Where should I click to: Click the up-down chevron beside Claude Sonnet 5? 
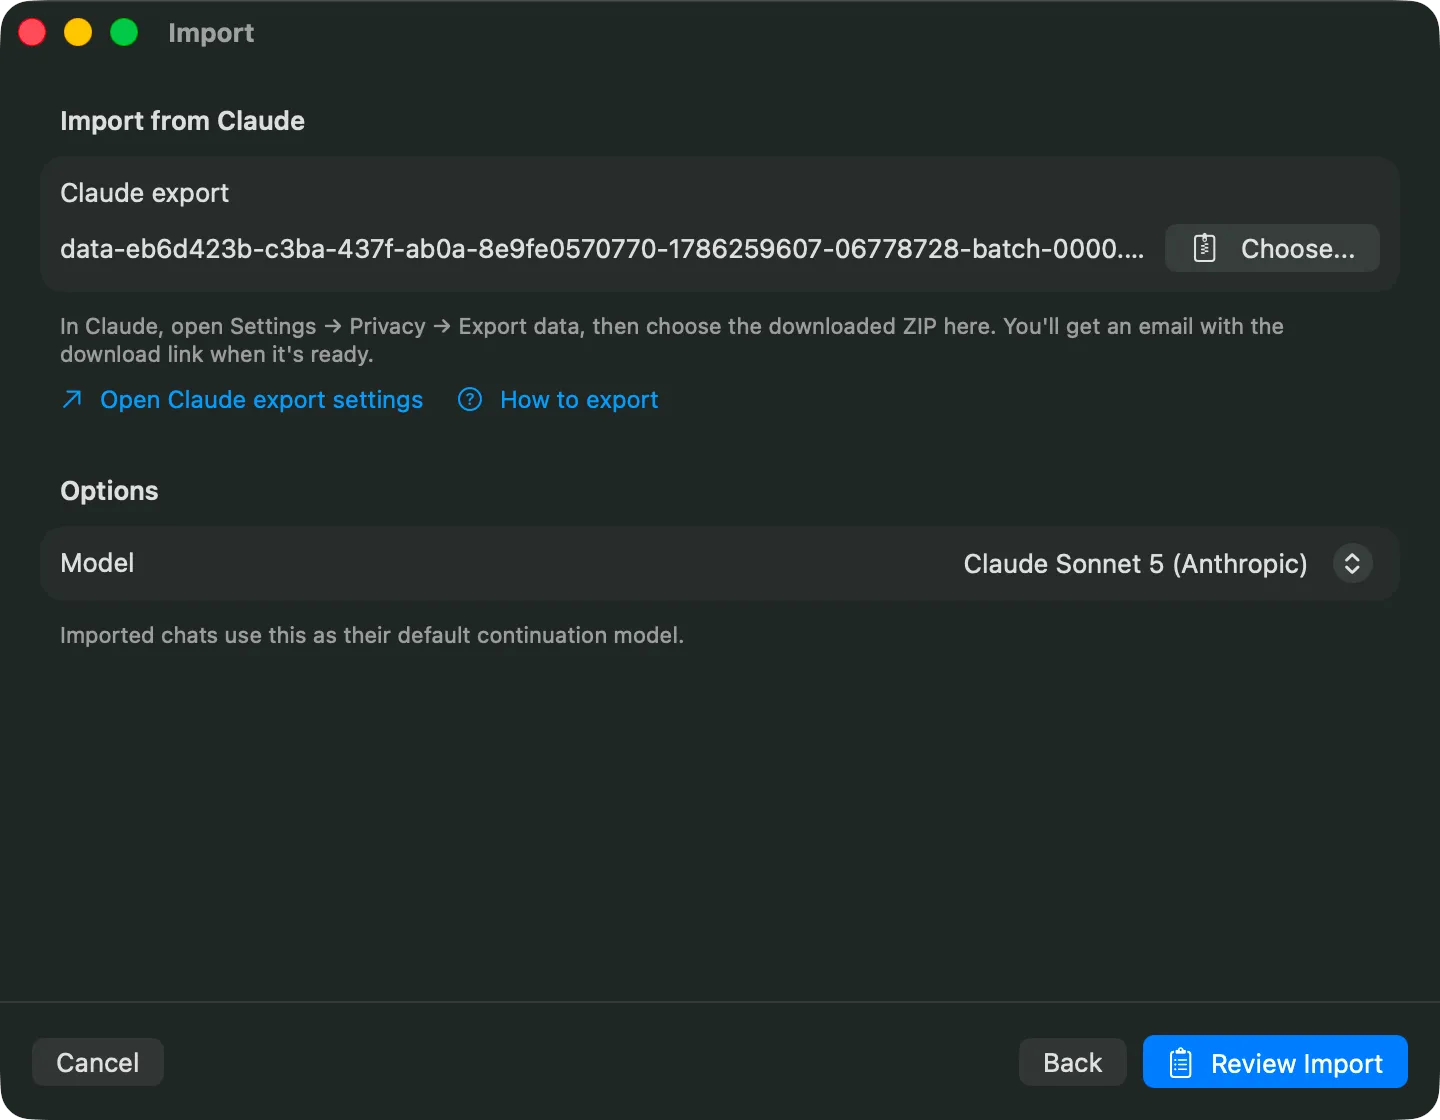click(x=1352, y=564)
